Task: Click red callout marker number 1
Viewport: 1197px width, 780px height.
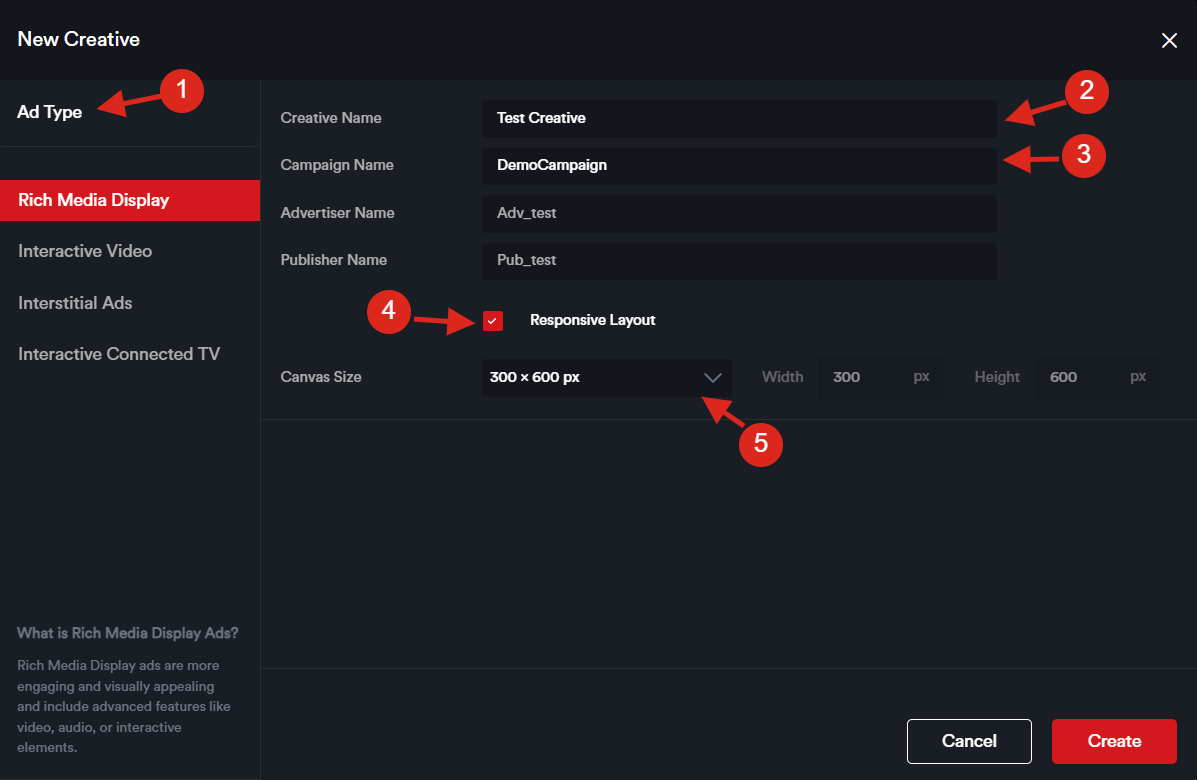Action: (x=181, y=91)
